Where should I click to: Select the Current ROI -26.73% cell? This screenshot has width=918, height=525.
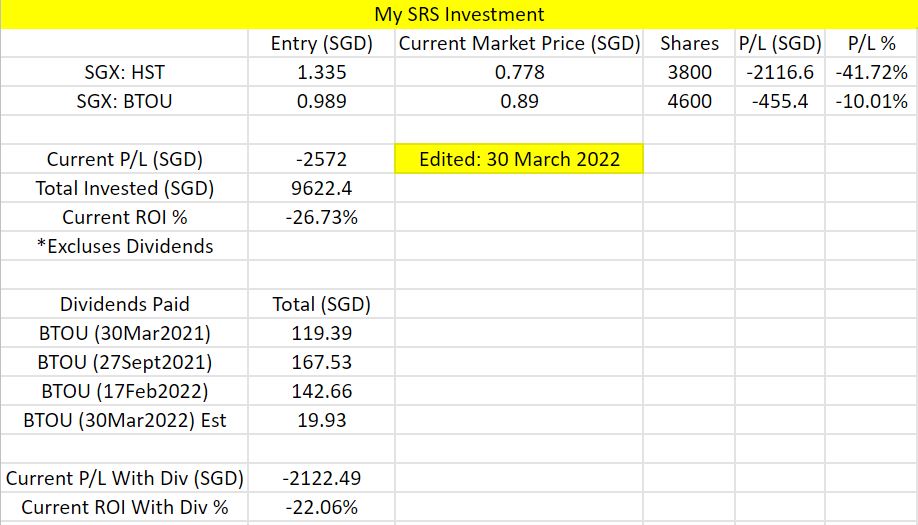point(321,217)
